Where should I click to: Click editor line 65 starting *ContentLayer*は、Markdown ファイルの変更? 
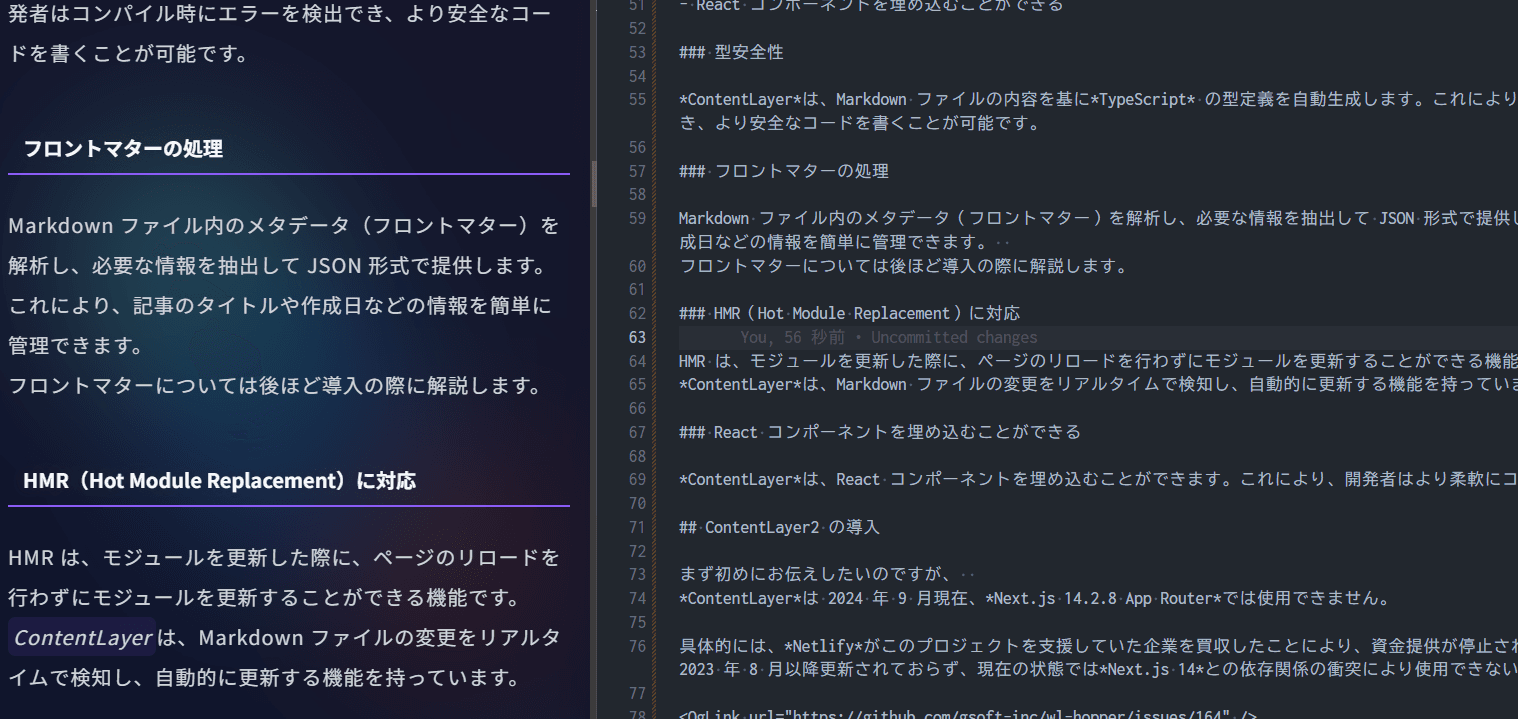click(1098, 385)
